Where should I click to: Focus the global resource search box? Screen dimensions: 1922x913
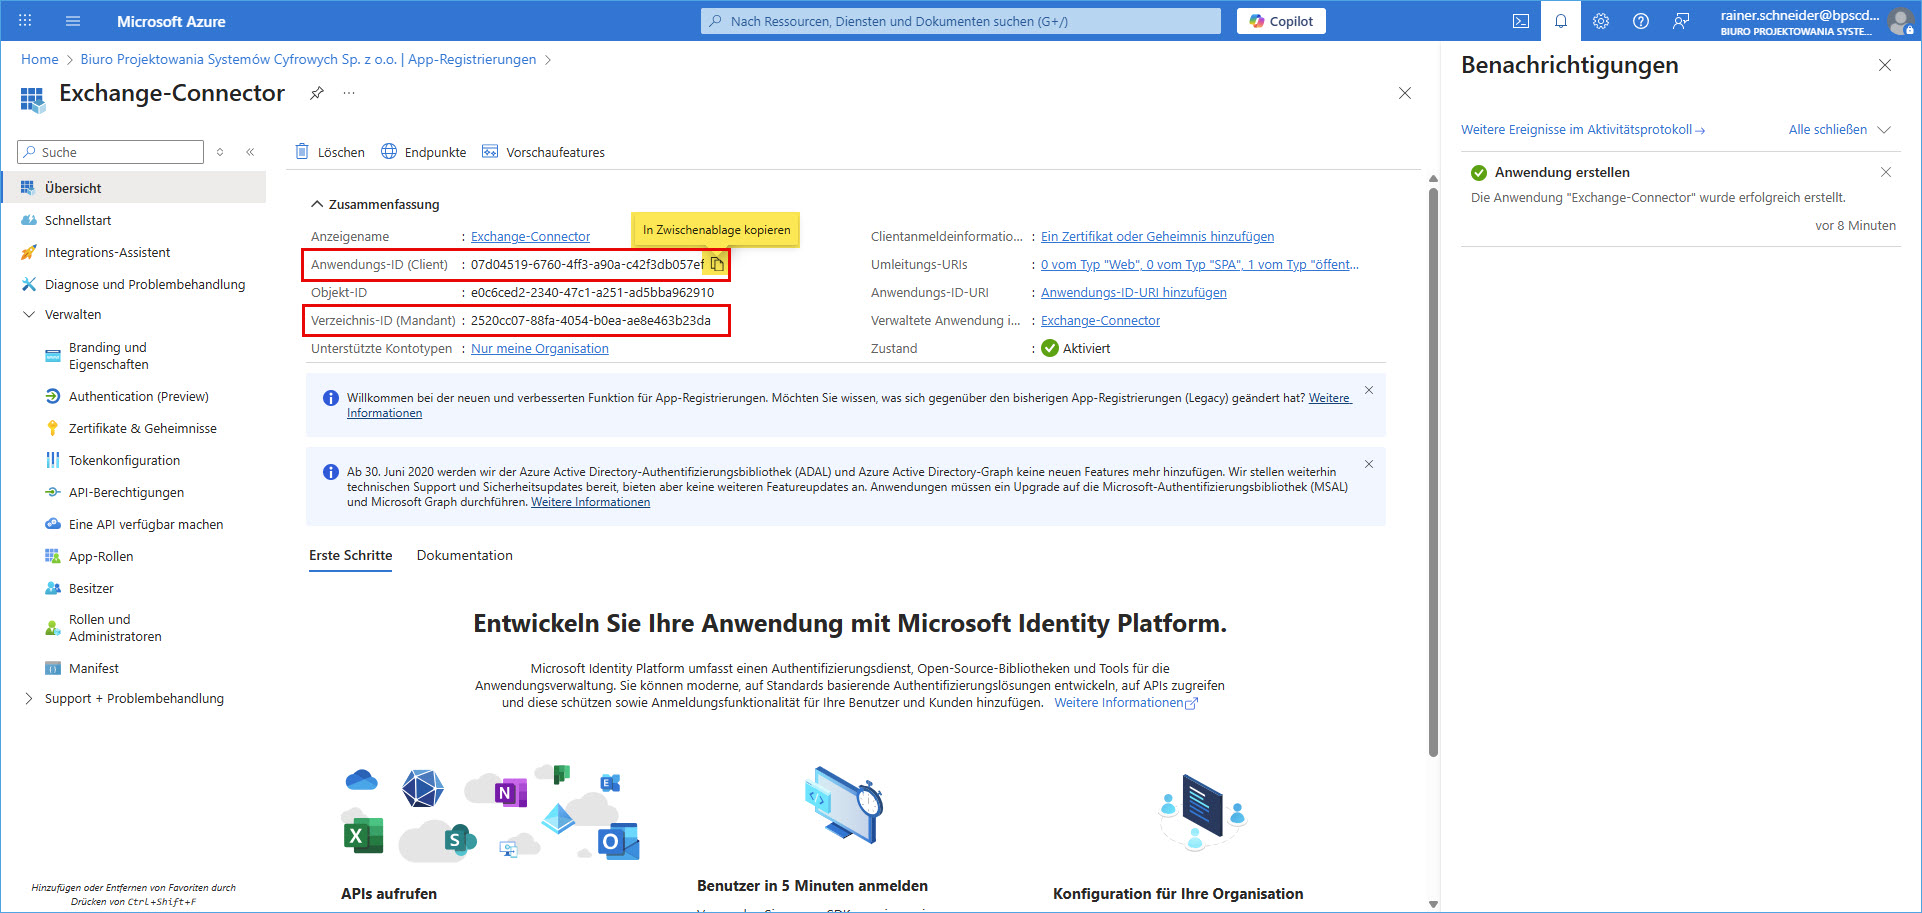(961, 21)
